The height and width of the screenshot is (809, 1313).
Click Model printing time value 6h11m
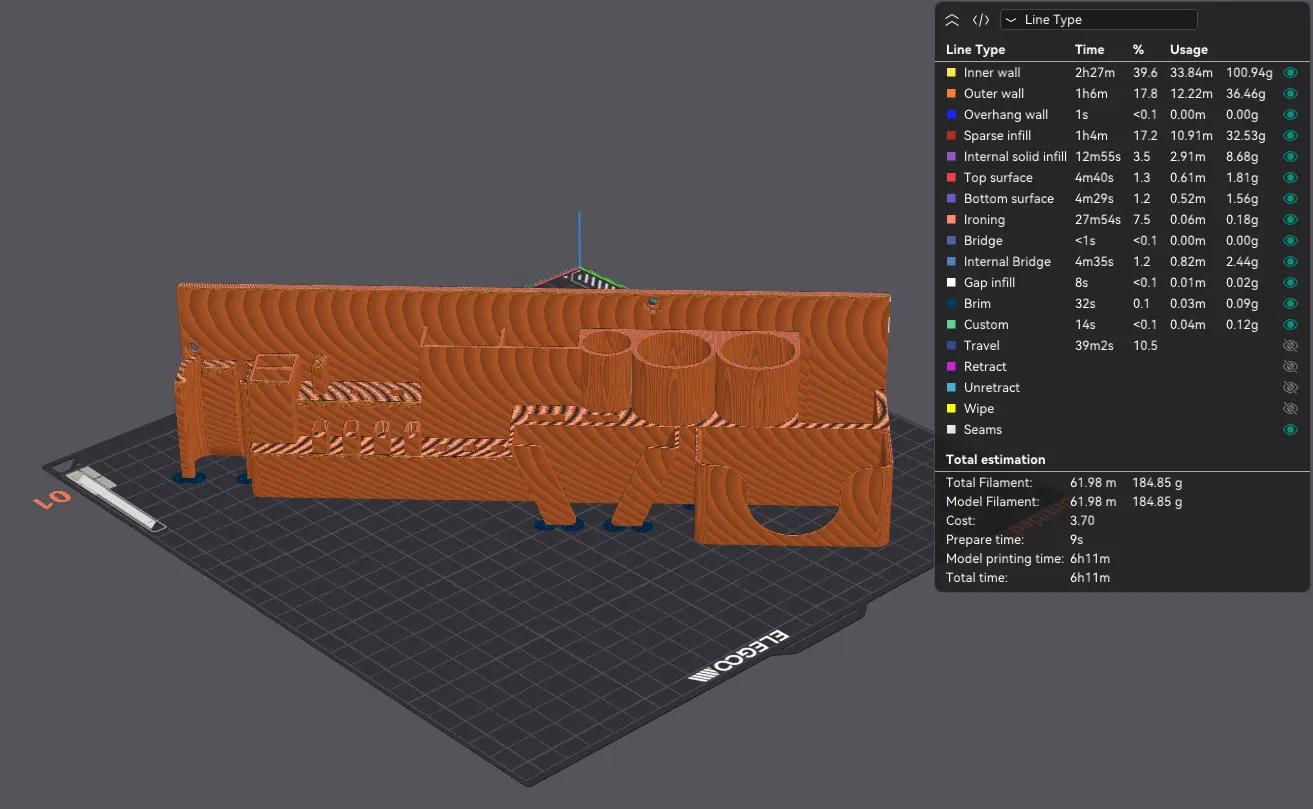pyautogui.click(x=1090, y=559)
